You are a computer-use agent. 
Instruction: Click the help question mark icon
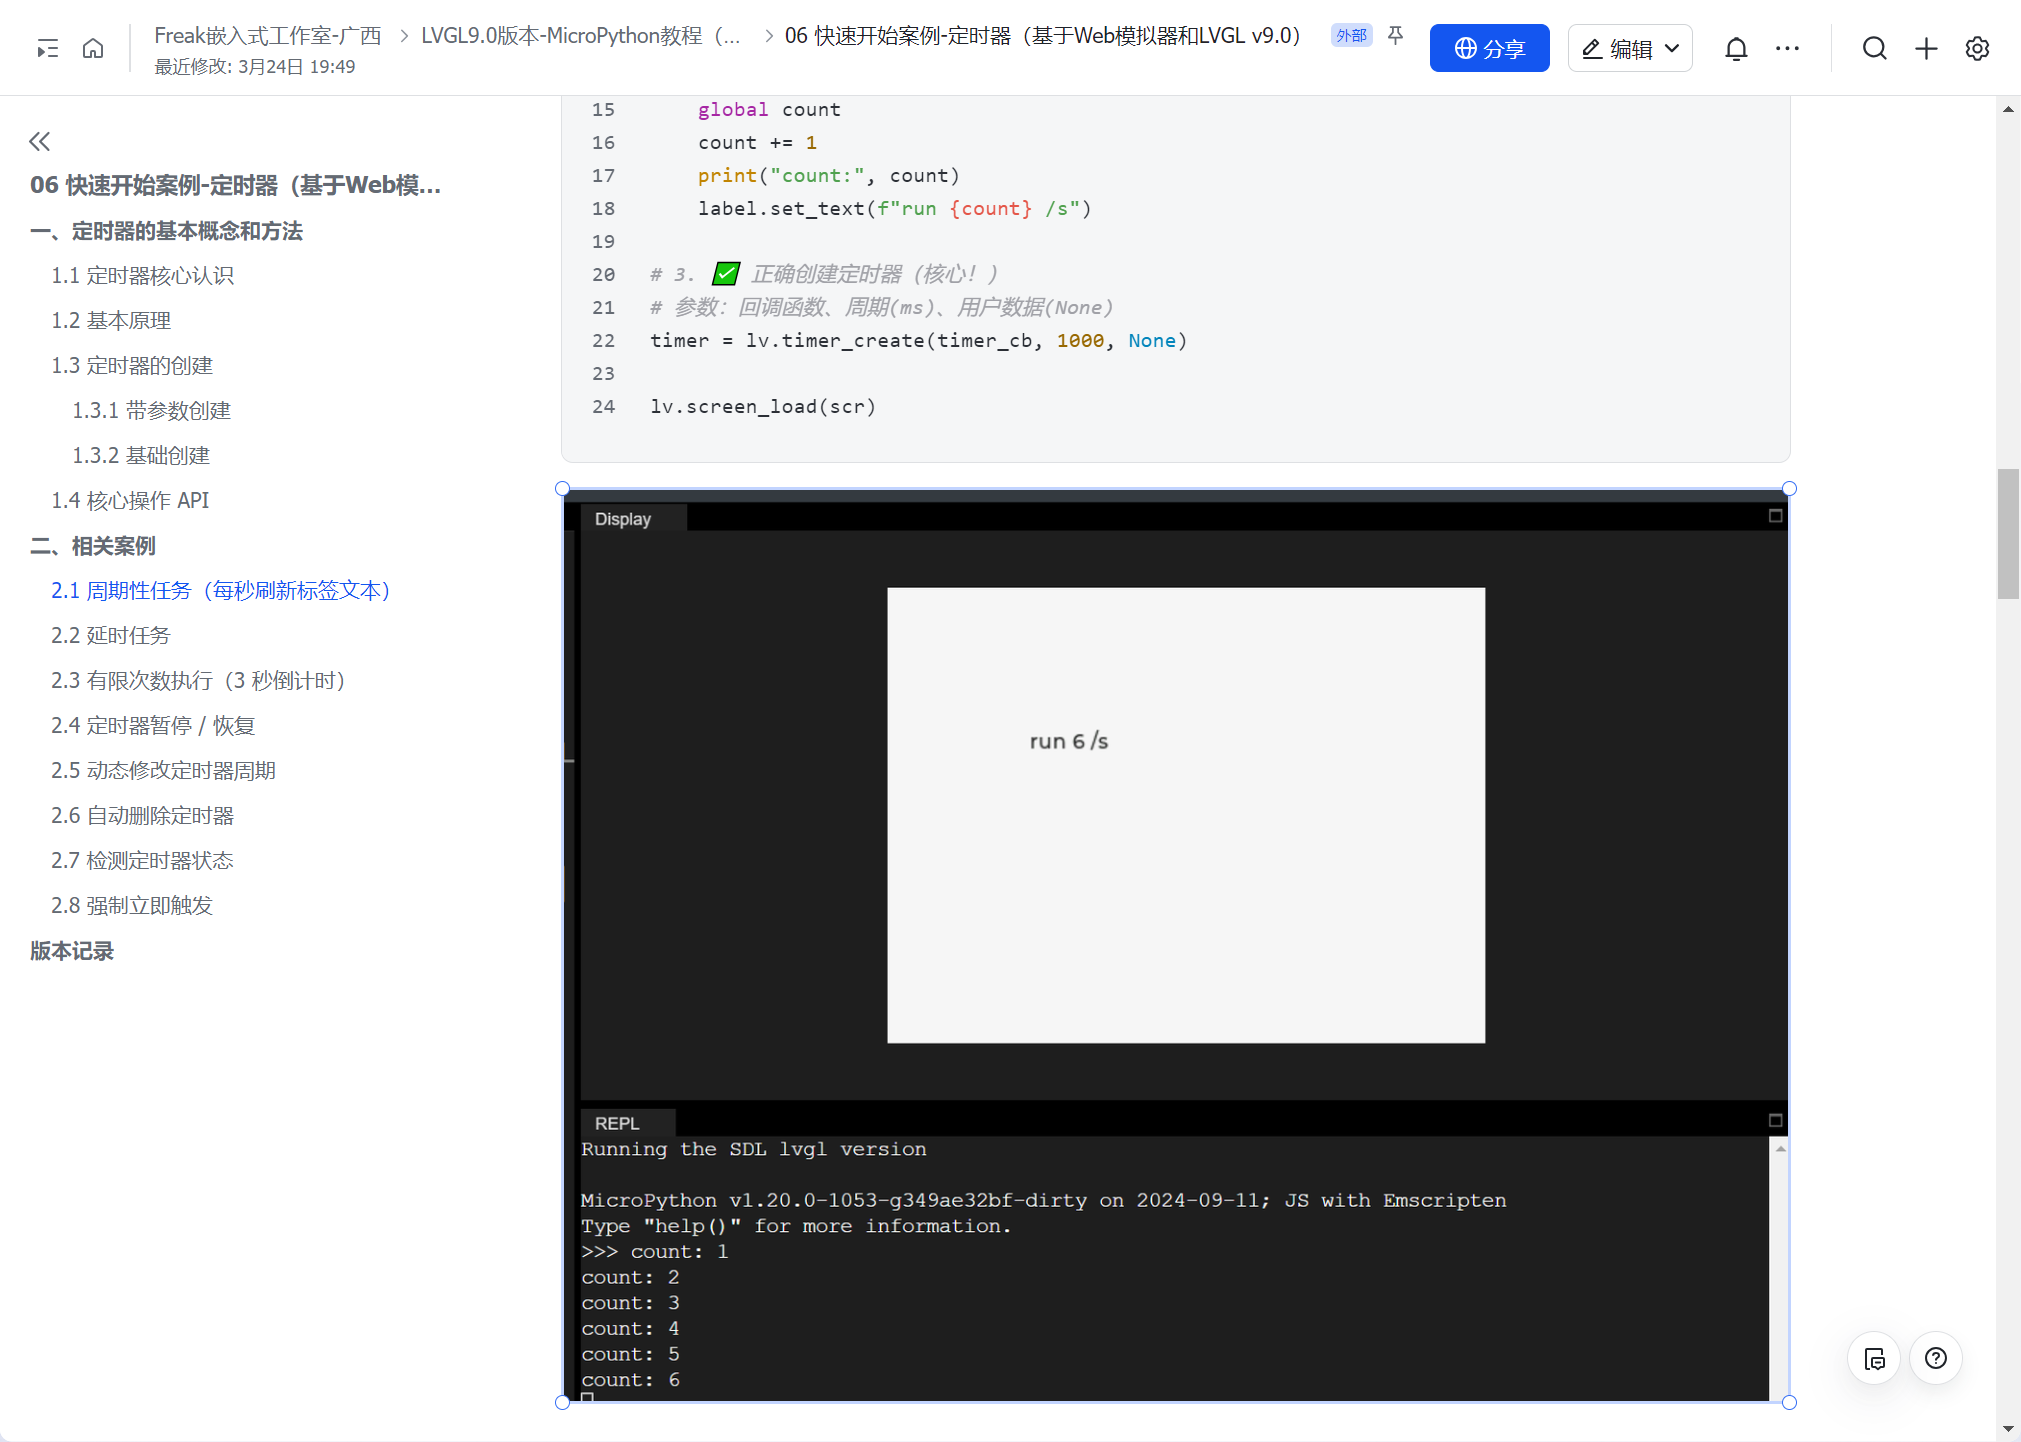[x=1936, y=1358]
